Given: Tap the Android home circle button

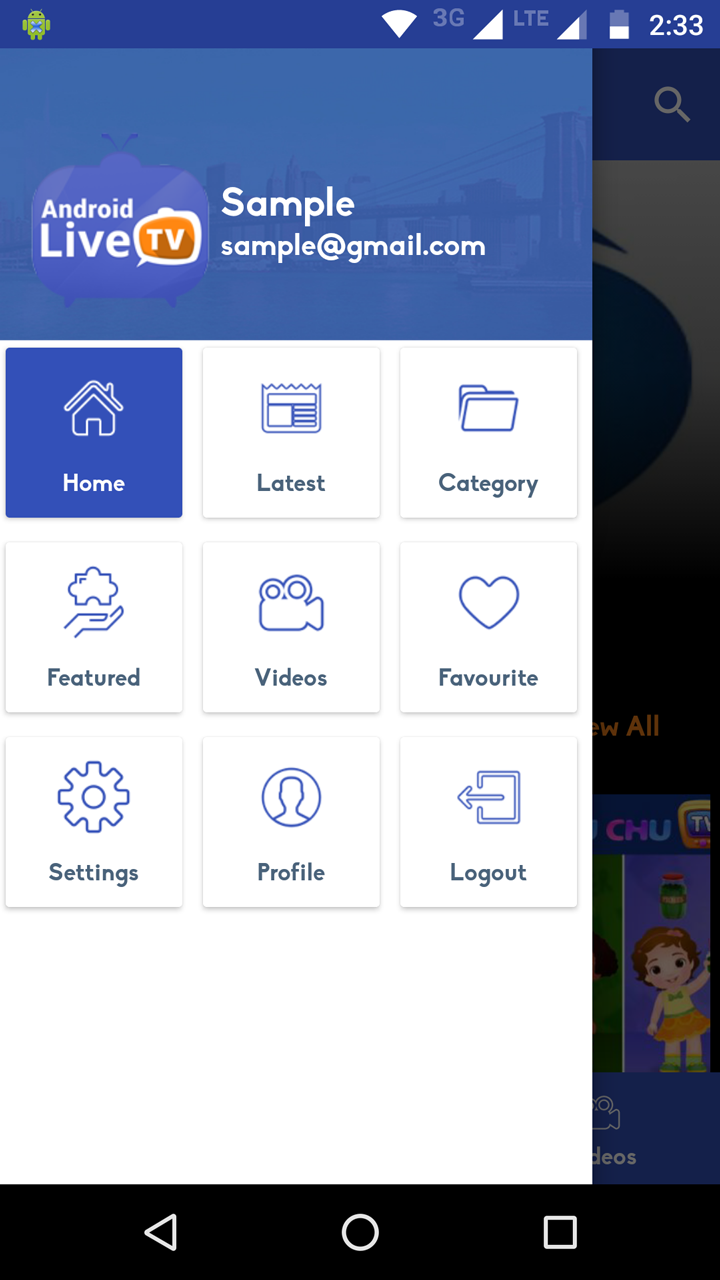Looking at the screenshot, I should point(360,1232).
